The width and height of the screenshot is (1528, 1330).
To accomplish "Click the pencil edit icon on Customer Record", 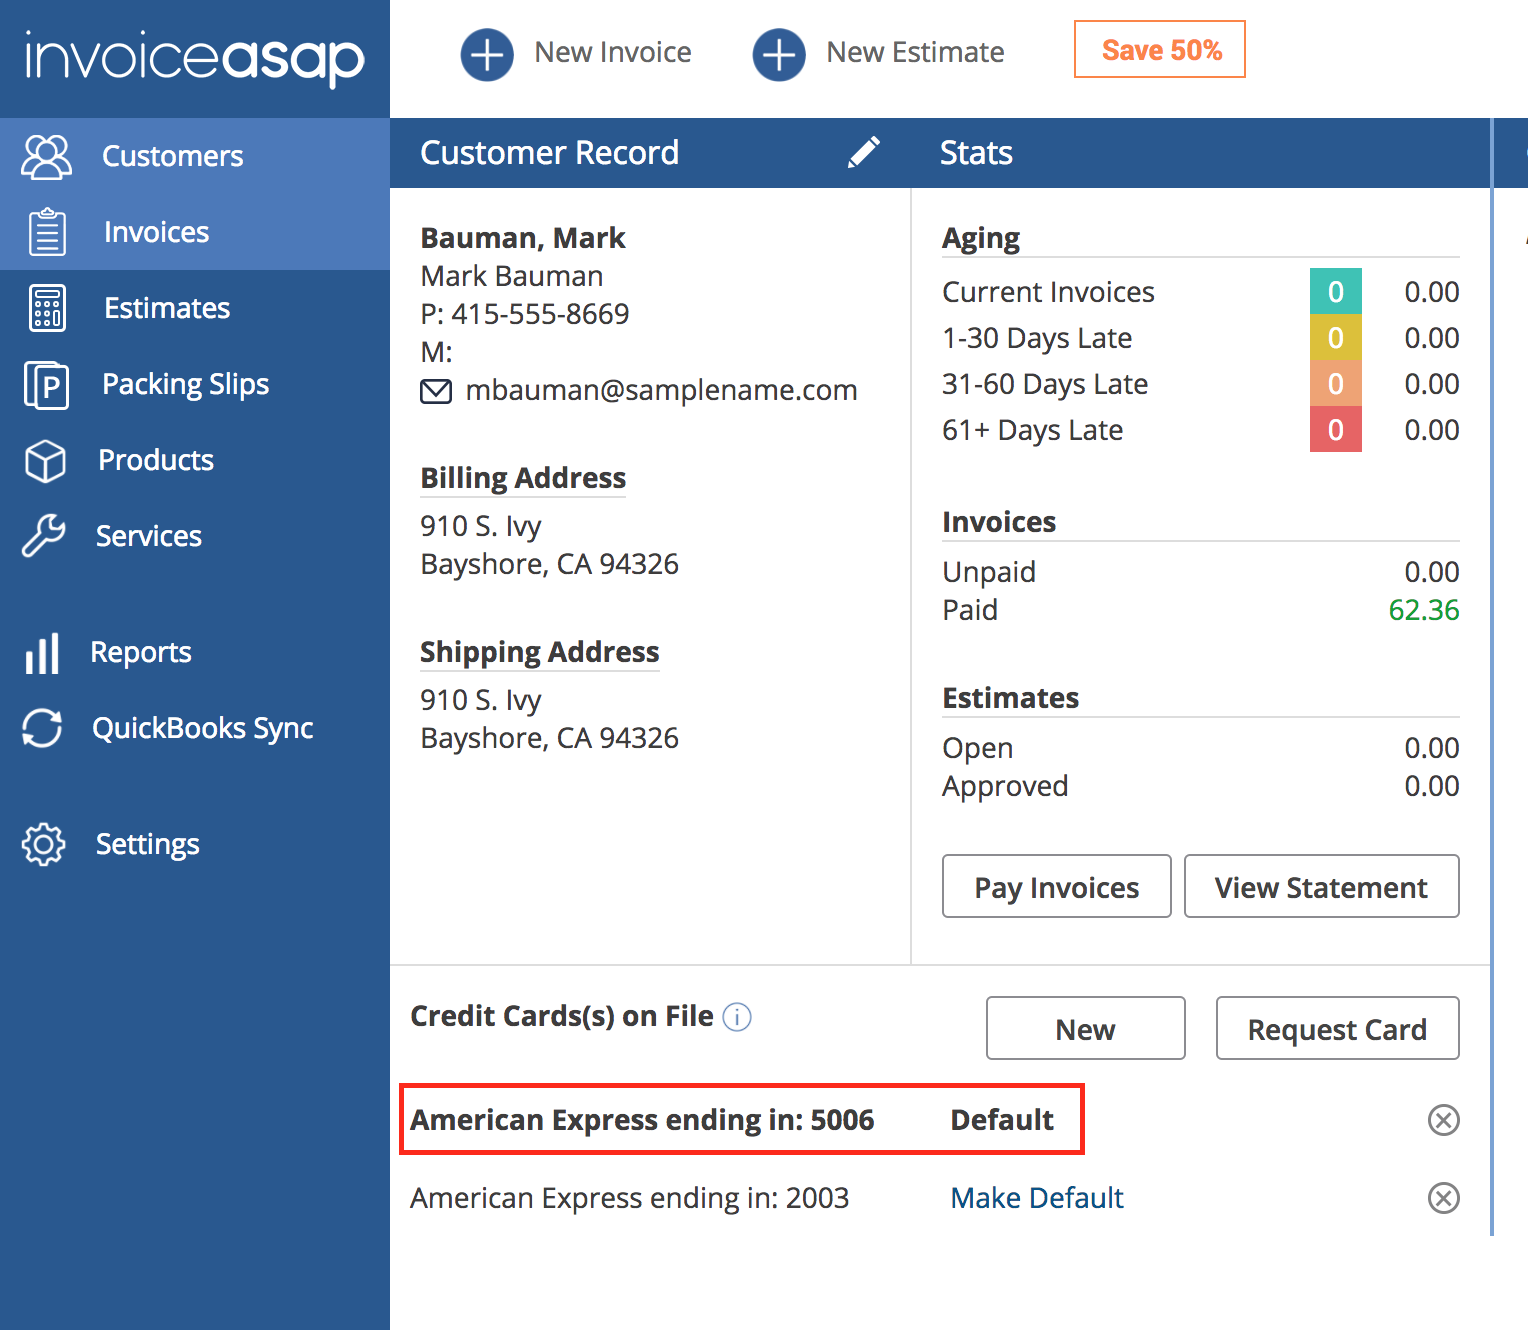I will pos(864,152).
